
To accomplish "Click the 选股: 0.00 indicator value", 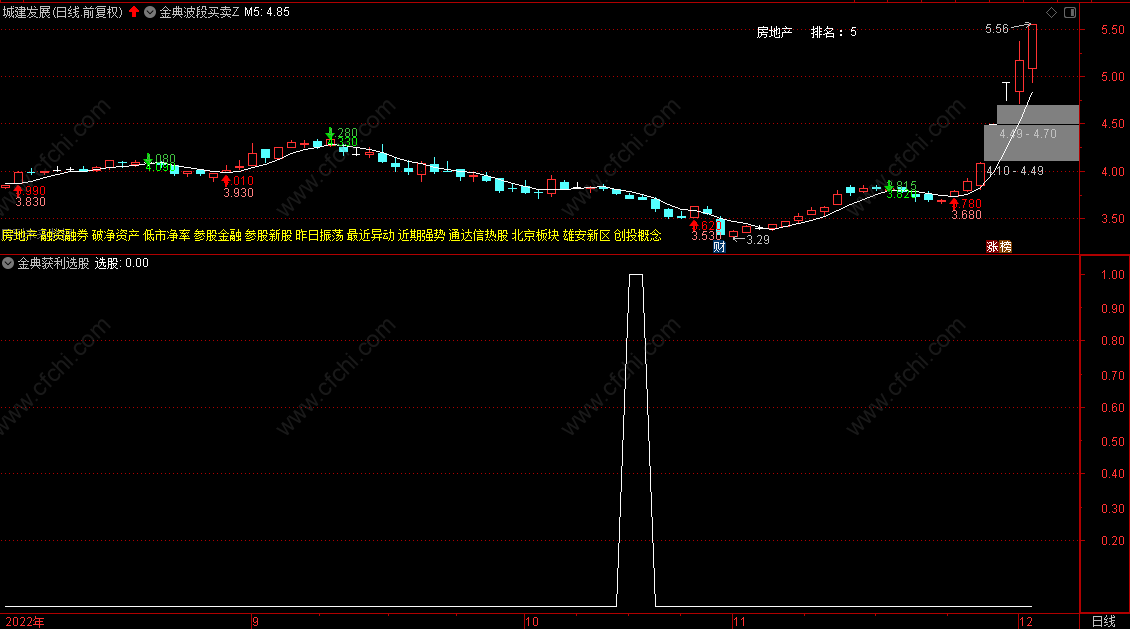I will coord(122,263).
